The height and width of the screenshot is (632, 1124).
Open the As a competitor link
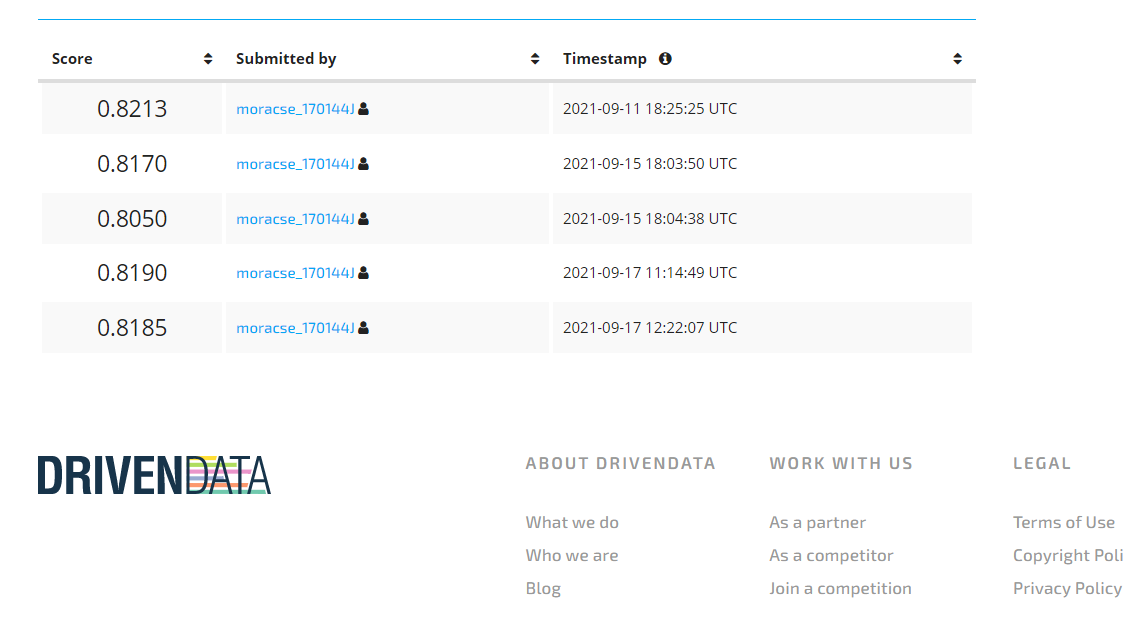(832, 555)
